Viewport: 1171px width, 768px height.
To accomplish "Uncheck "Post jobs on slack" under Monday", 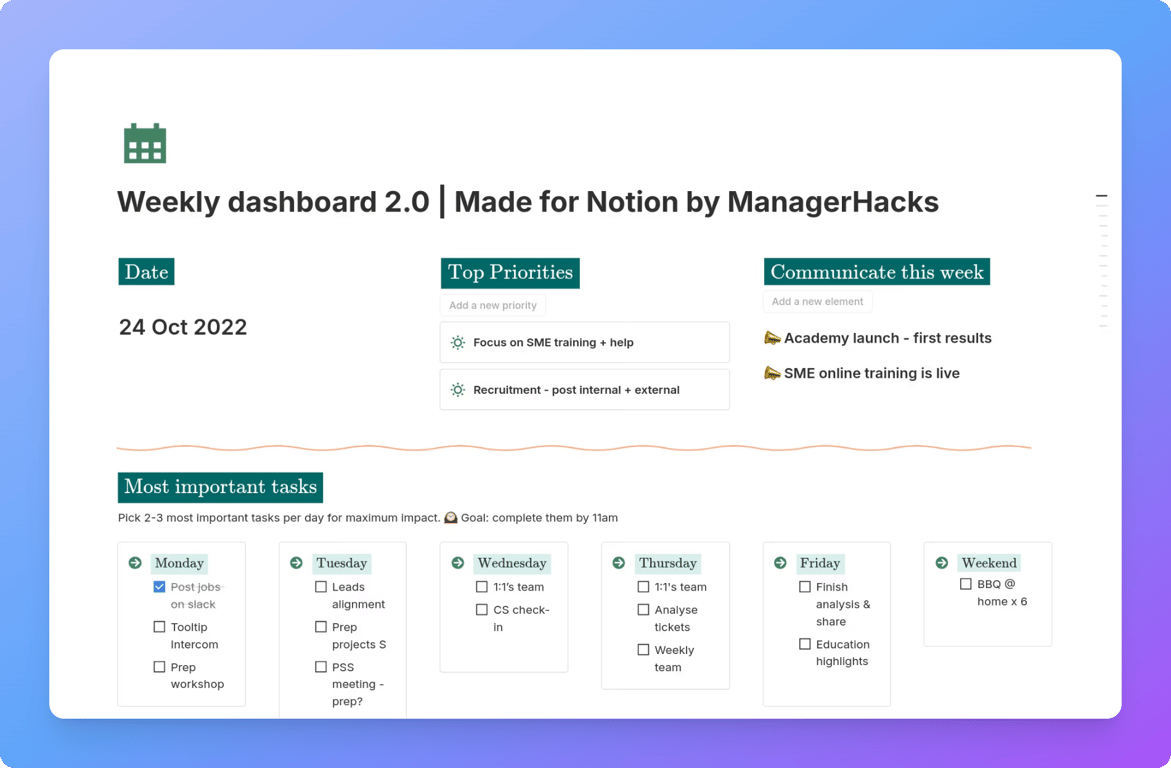I will pyautogui.click(x=158, y=587).
